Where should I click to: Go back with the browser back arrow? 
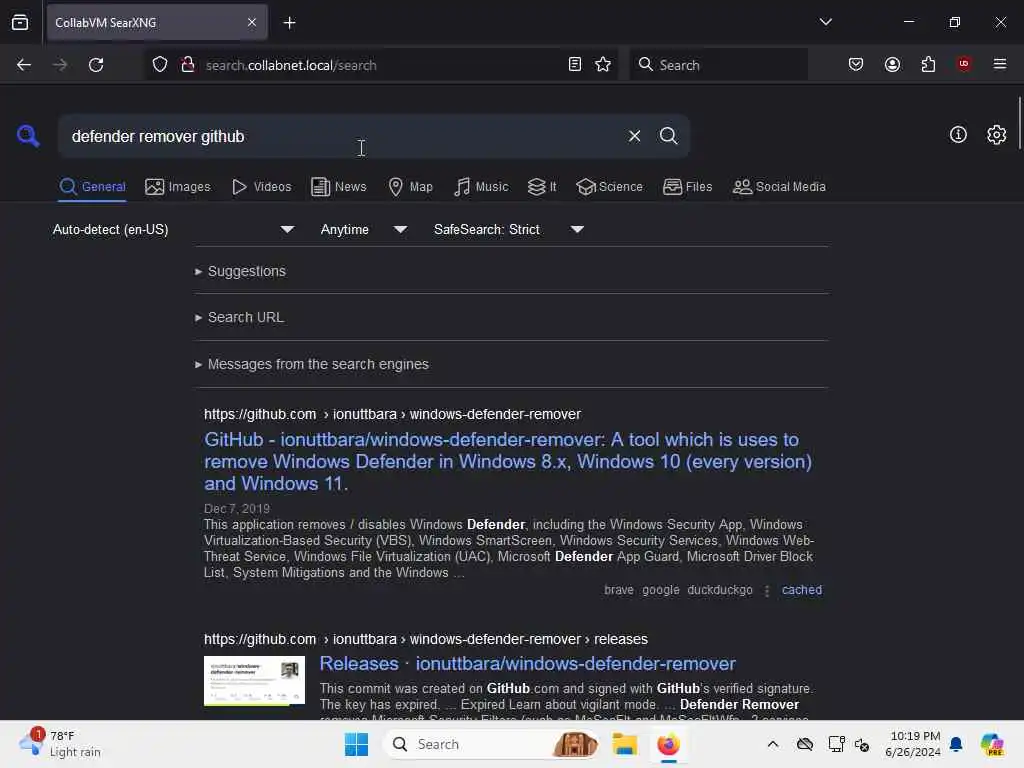pyautogui.click(x=24, y=65)
